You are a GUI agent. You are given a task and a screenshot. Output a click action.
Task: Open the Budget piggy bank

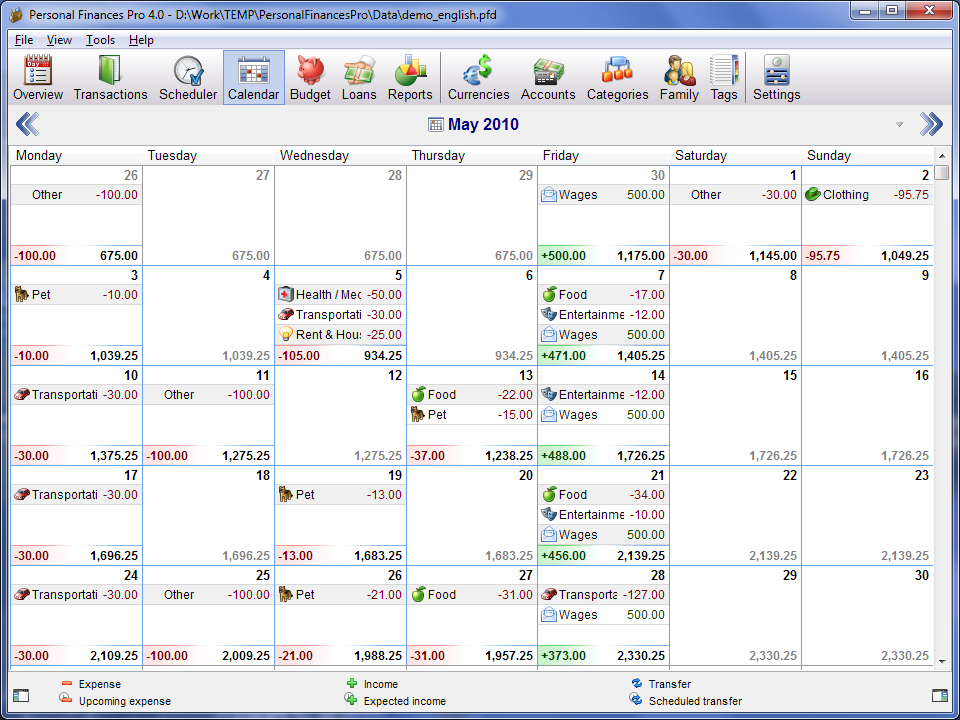[310, 78]
